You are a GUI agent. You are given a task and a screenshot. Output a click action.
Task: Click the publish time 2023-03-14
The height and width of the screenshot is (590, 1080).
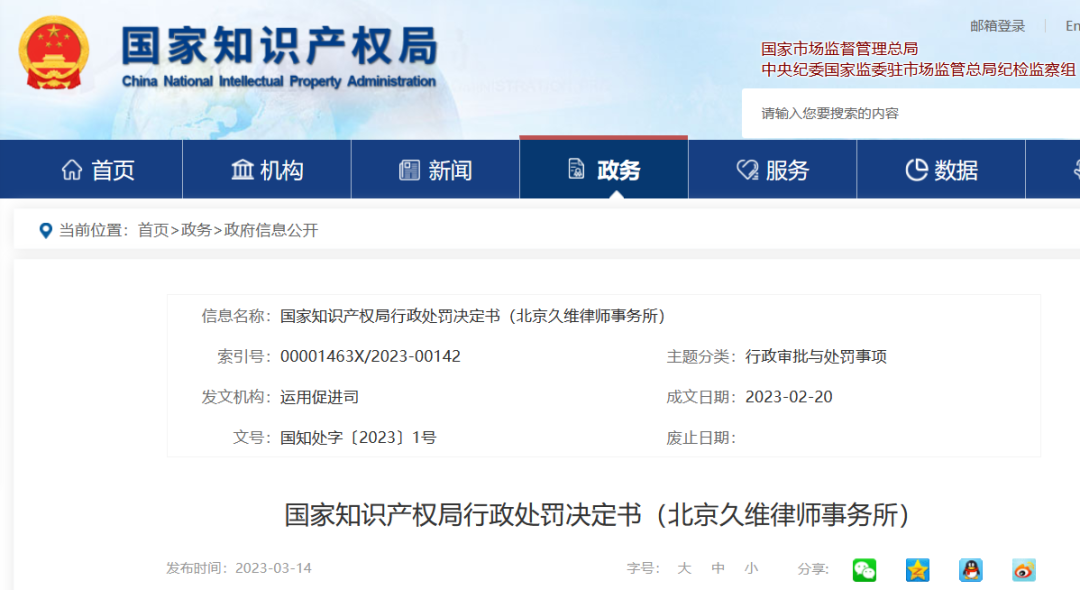273,569
